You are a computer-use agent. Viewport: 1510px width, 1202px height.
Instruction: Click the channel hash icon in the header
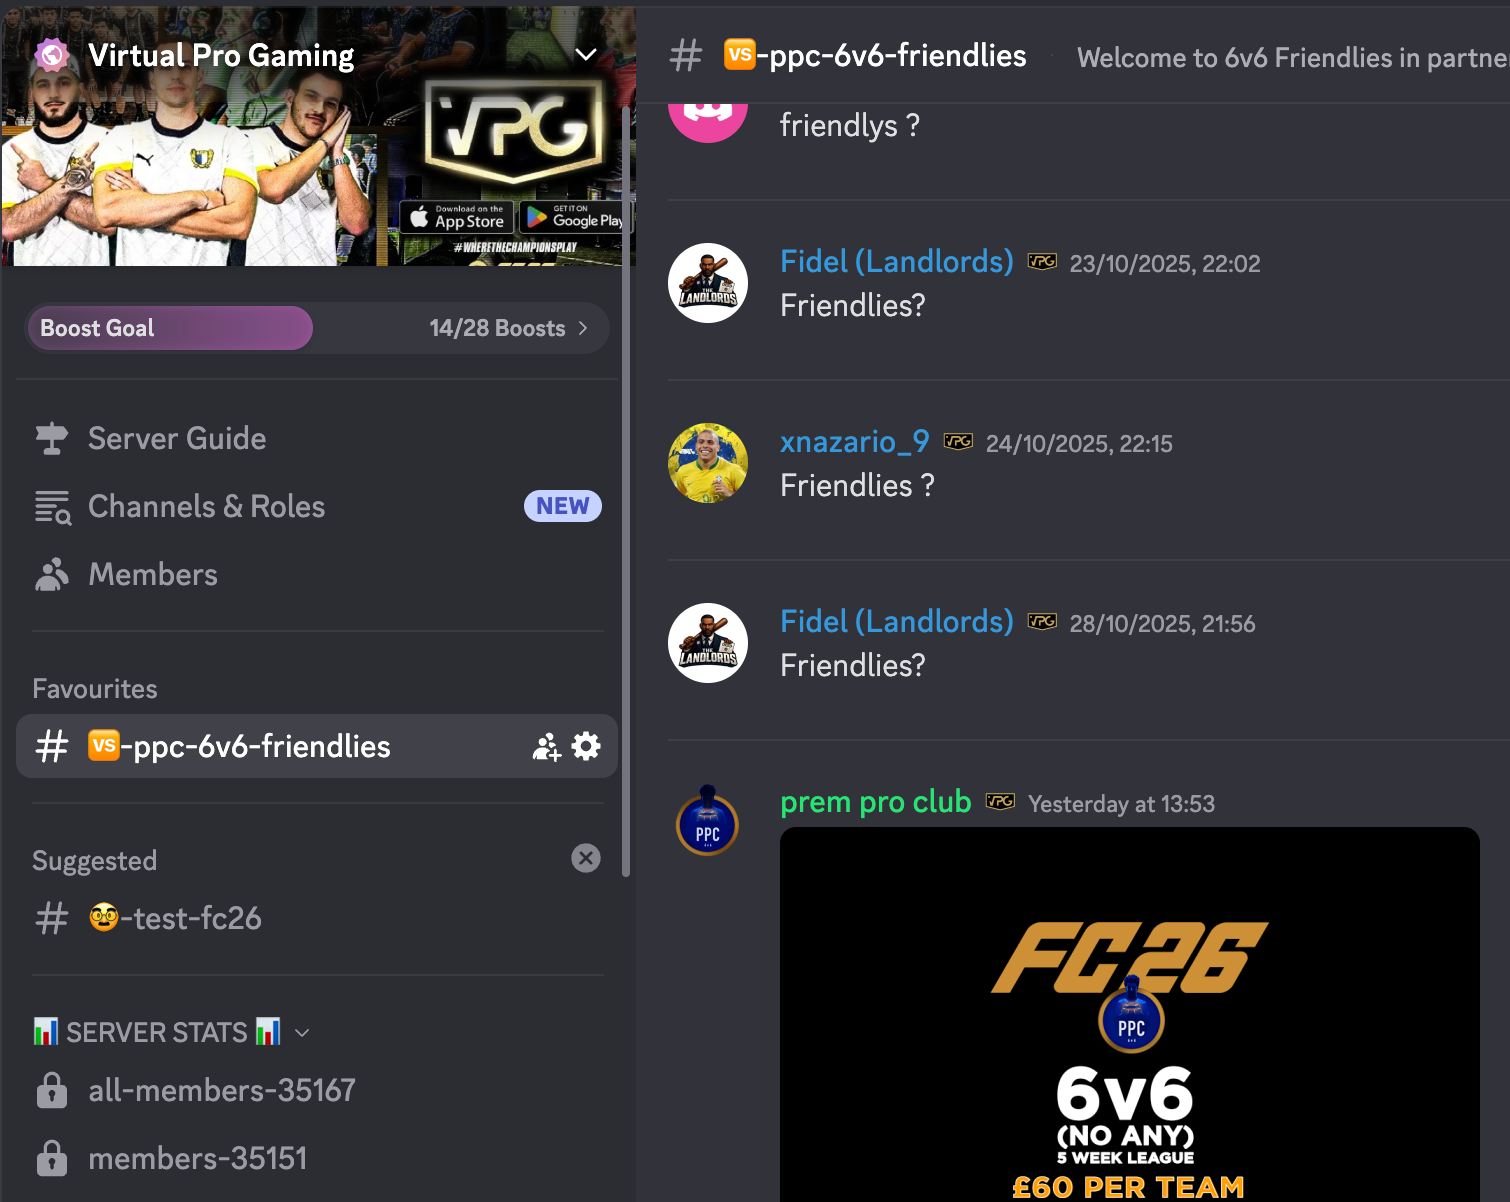pos(686,56)
